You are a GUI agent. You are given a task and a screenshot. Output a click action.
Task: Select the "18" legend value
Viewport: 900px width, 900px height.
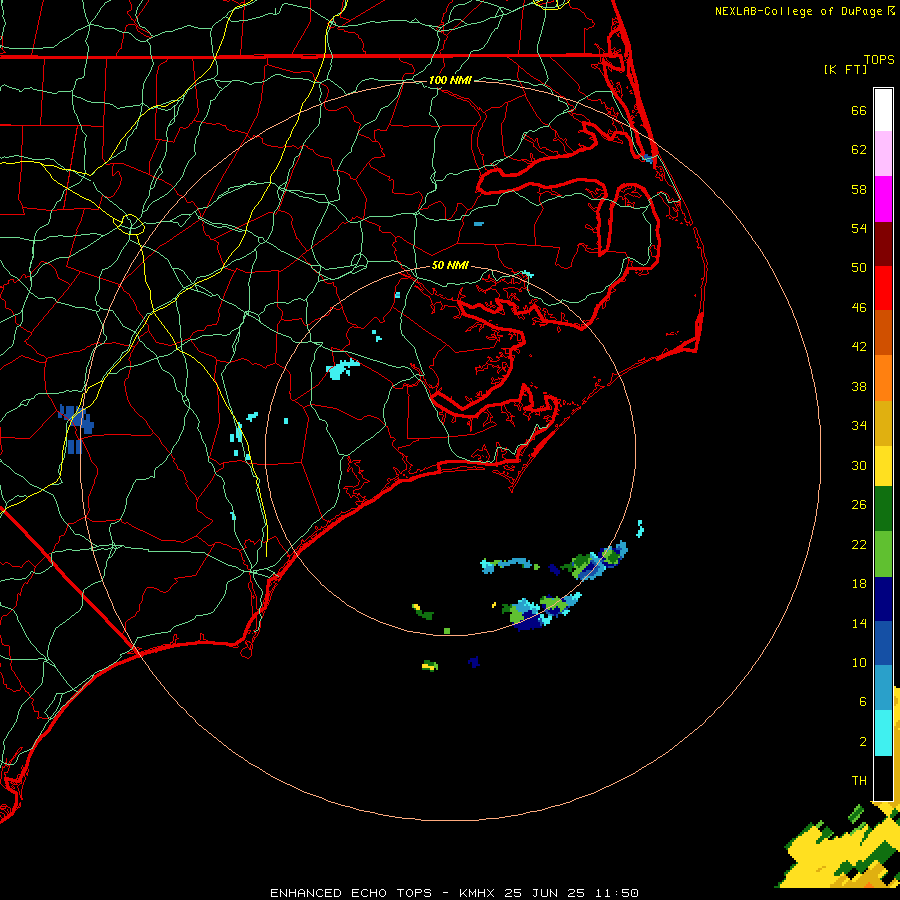tap(859, 584)
